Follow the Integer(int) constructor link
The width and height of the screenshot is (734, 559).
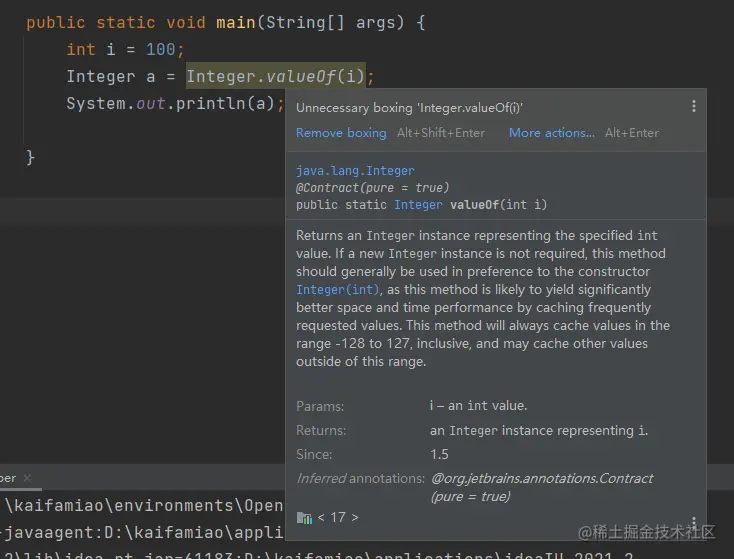click(337, 289)
